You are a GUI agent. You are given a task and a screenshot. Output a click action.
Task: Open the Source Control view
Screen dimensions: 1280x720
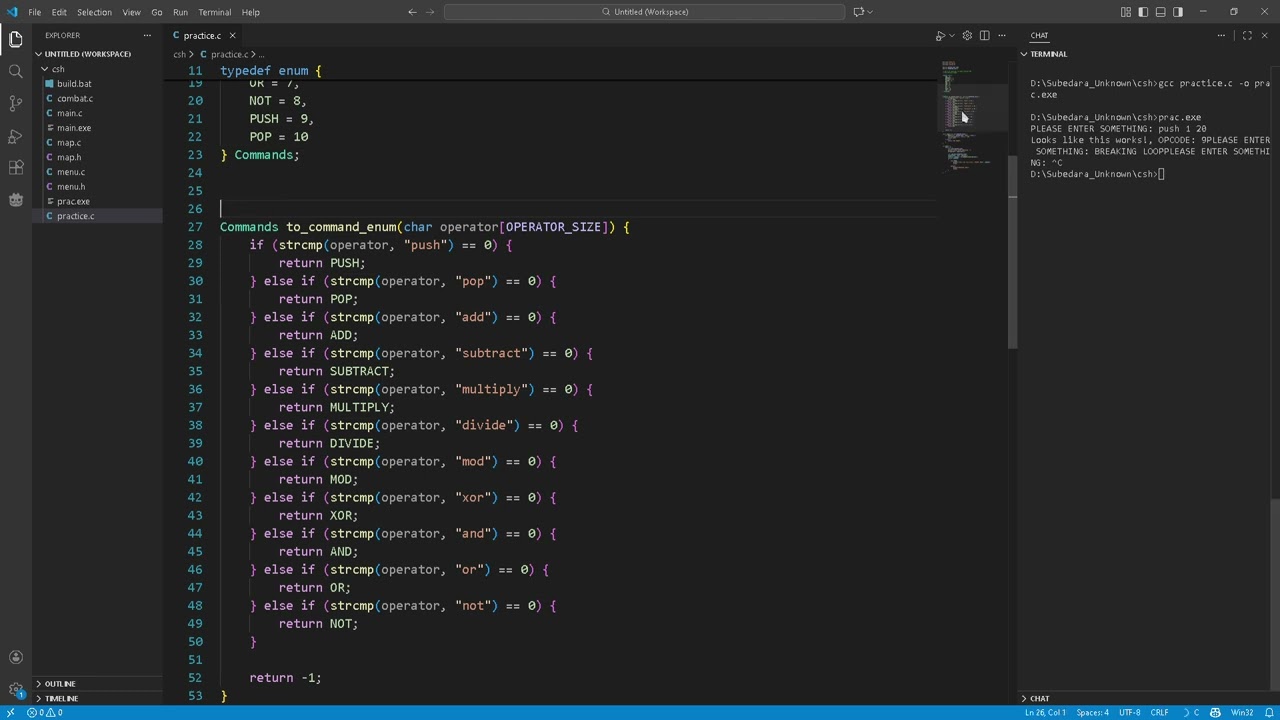point(15,104)
